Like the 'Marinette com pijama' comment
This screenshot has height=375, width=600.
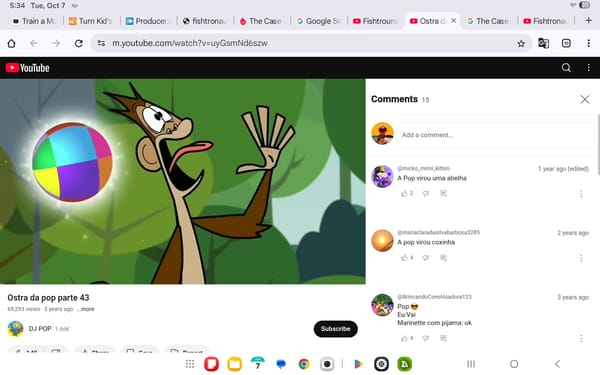pos(404,338)
